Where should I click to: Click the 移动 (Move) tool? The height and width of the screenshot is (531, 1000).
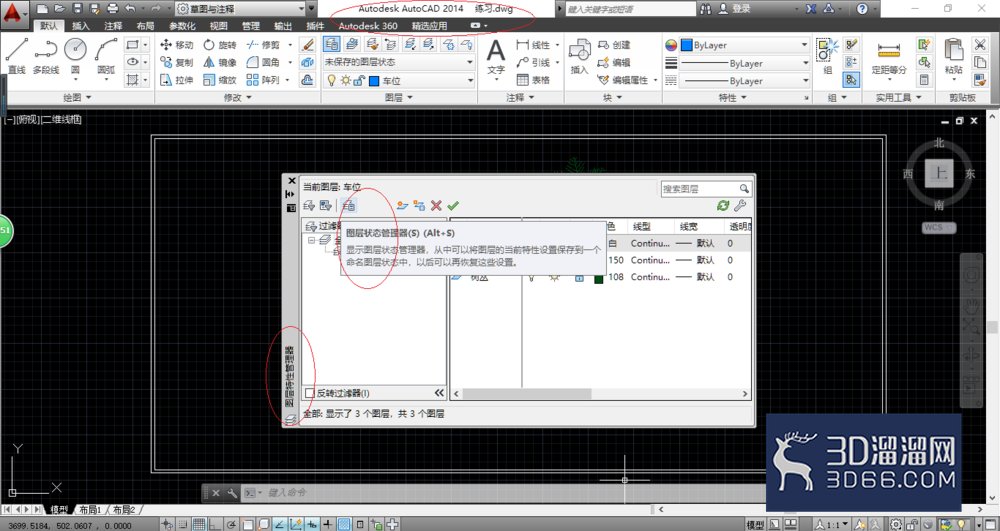pos(176,45)
